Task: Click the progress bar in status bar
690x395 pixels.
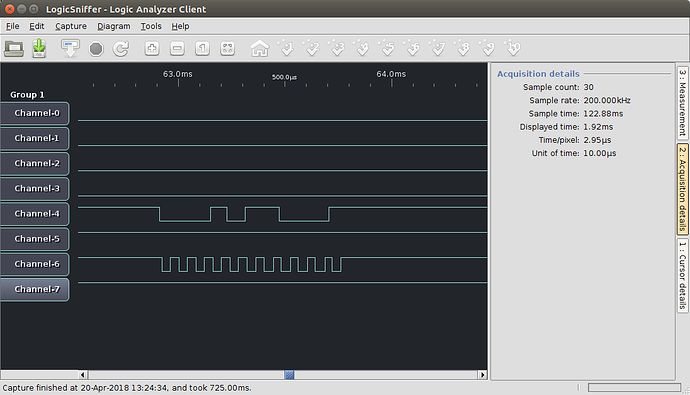Action: pyautogui.click(x=634, y=388)
